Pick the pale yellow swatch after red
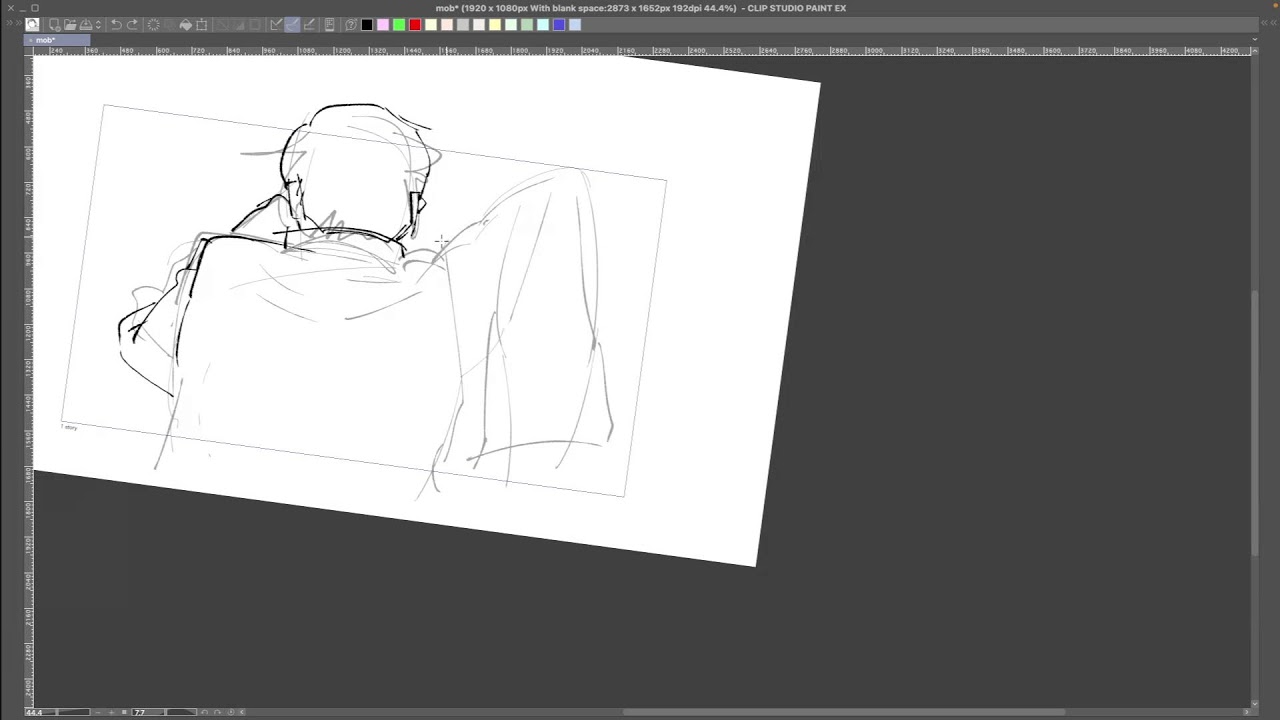 point(431,24)
